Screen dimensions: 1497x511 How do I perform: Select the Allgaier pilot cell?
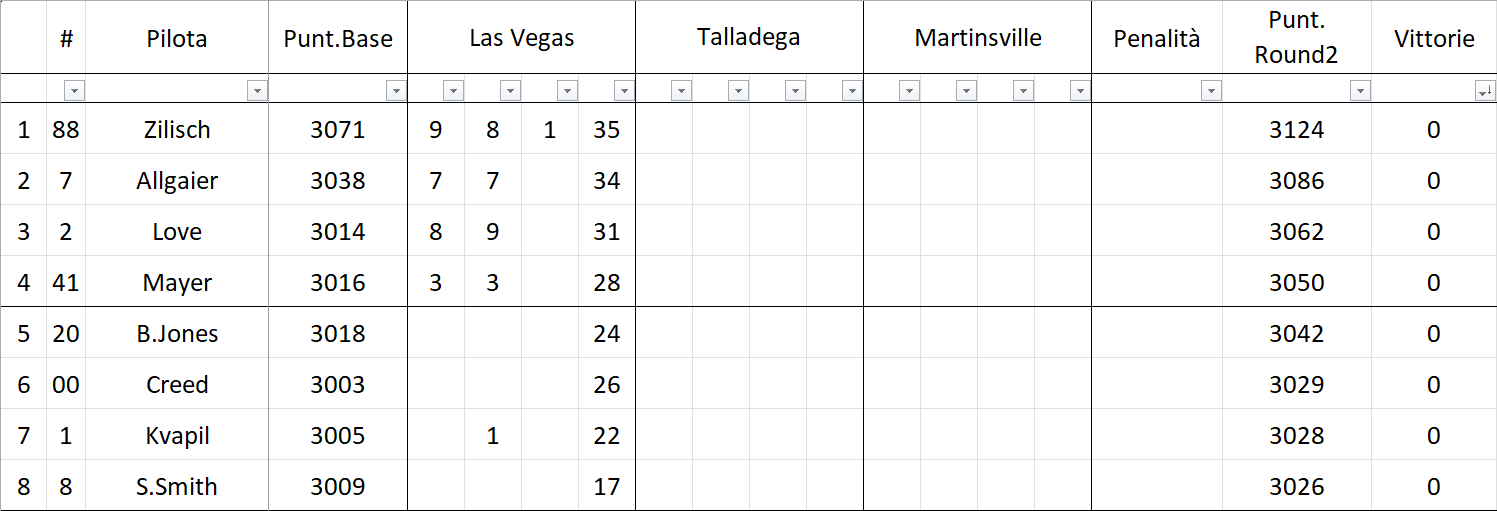click(x=177, y=180)
